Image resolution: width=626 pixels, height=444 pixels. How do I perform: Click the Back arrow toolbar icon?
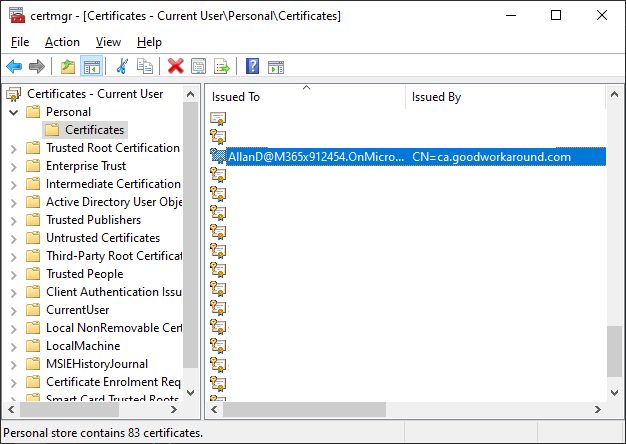pos(14,67)
